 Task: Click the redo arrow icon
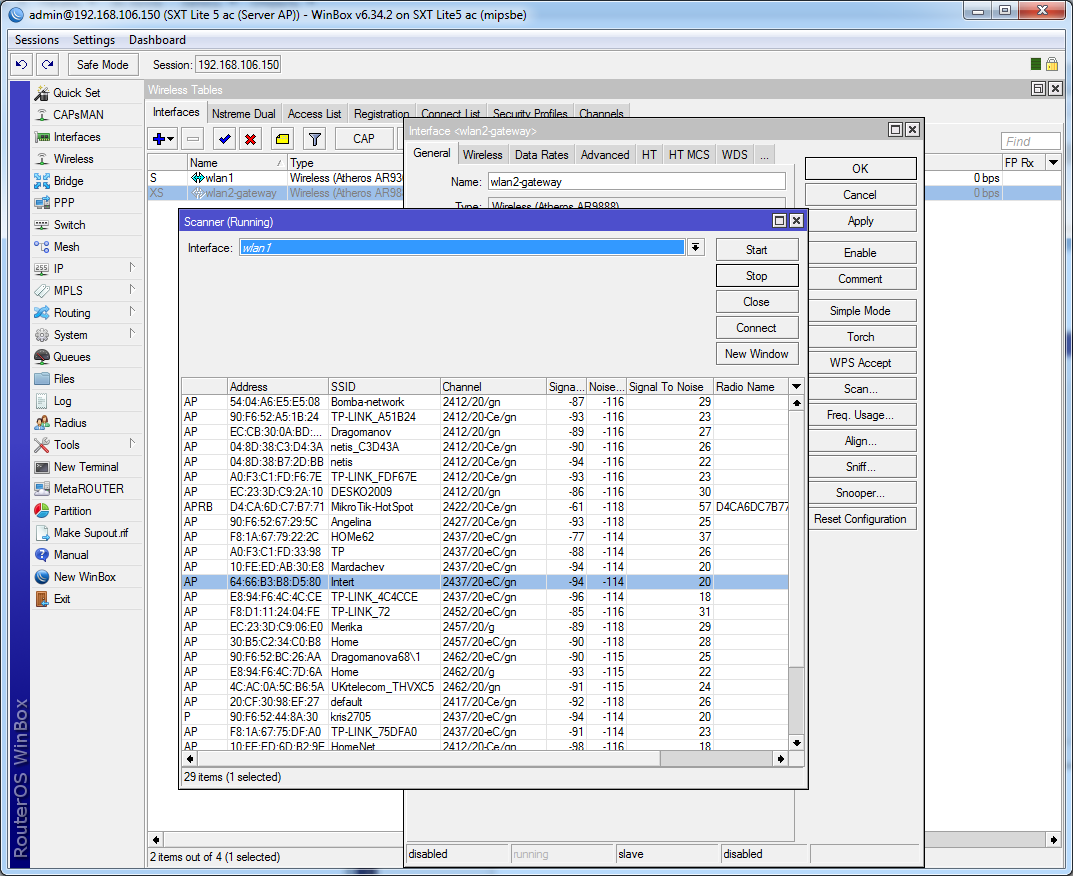[x=47, y=64]
